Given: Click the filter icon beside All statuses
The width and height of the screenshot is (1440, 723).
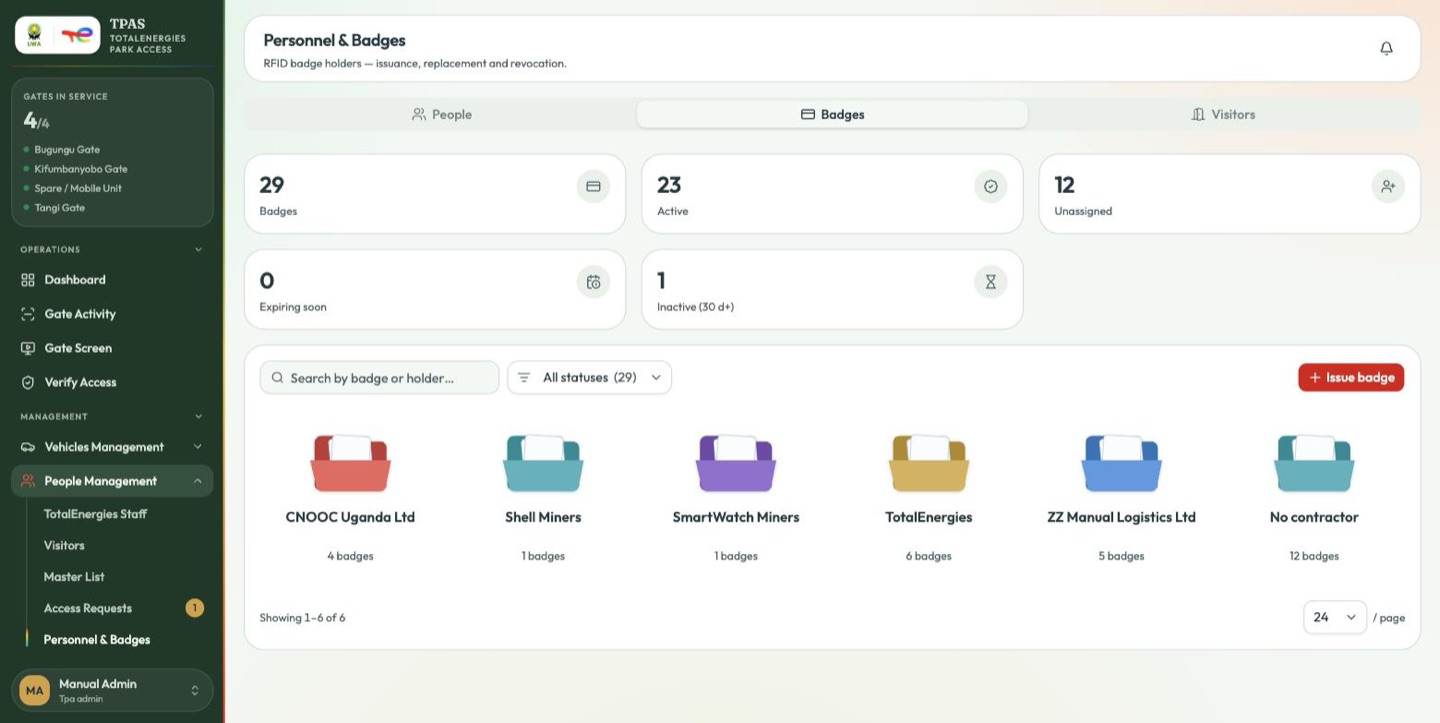Looking at the screenshot, I should (524, 378).
